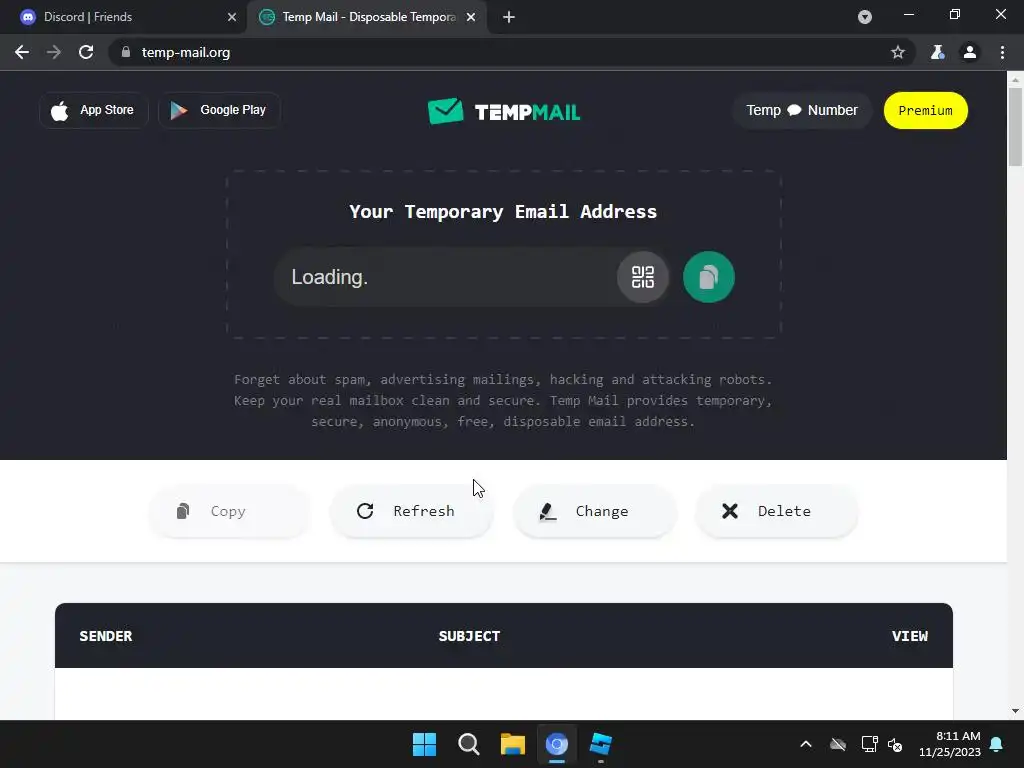Reload the temp-mail.org page
Image resolution: width=1024 pixels, height=768 pixels.
pos(86,52)
